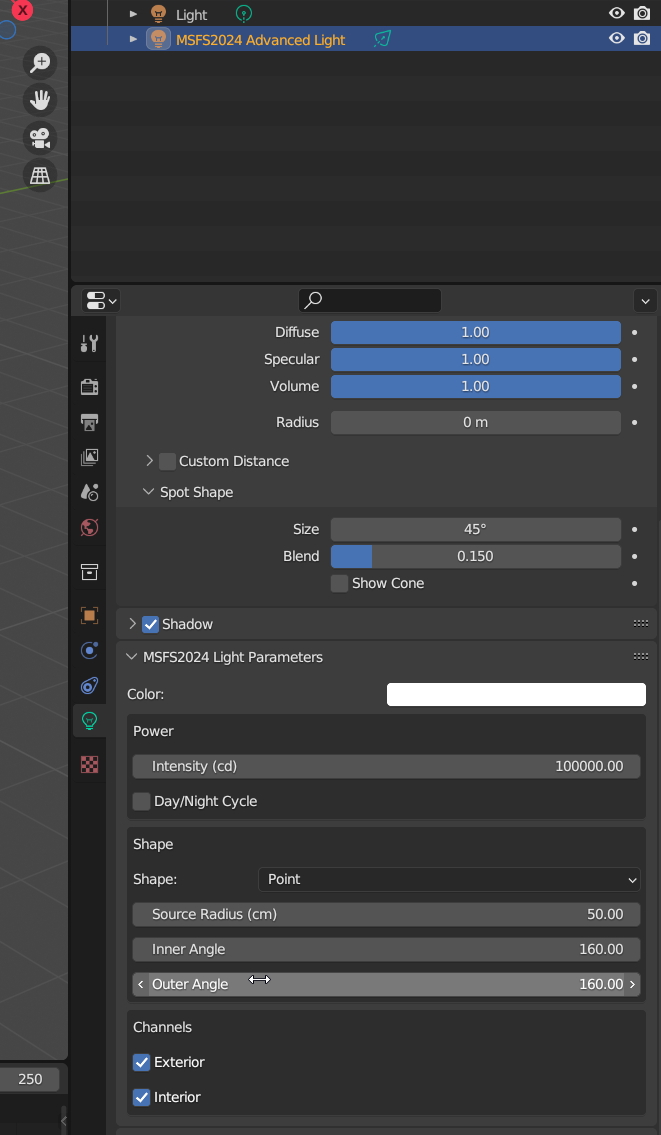
Task: Click the light bulb icon of Light row
Action: coord(158,14)
